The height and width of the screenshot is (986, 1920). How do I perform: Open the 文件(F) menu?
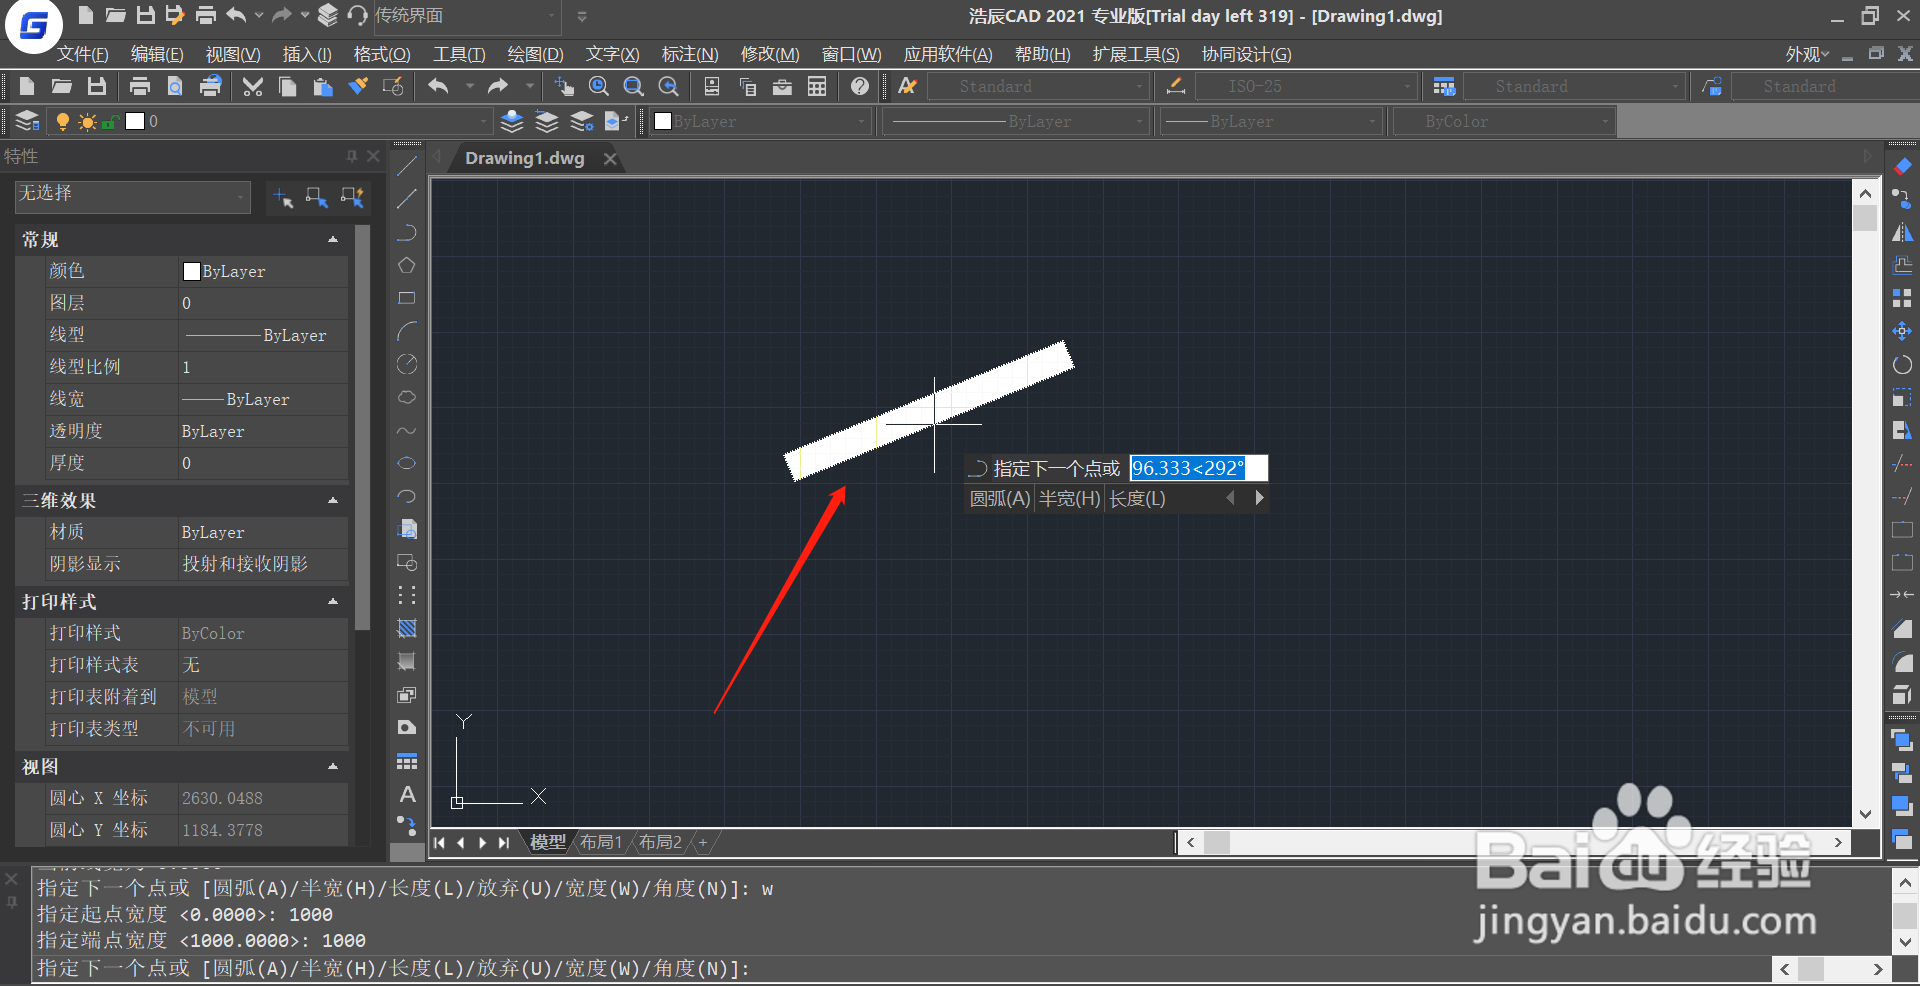(x=82, y=54)
